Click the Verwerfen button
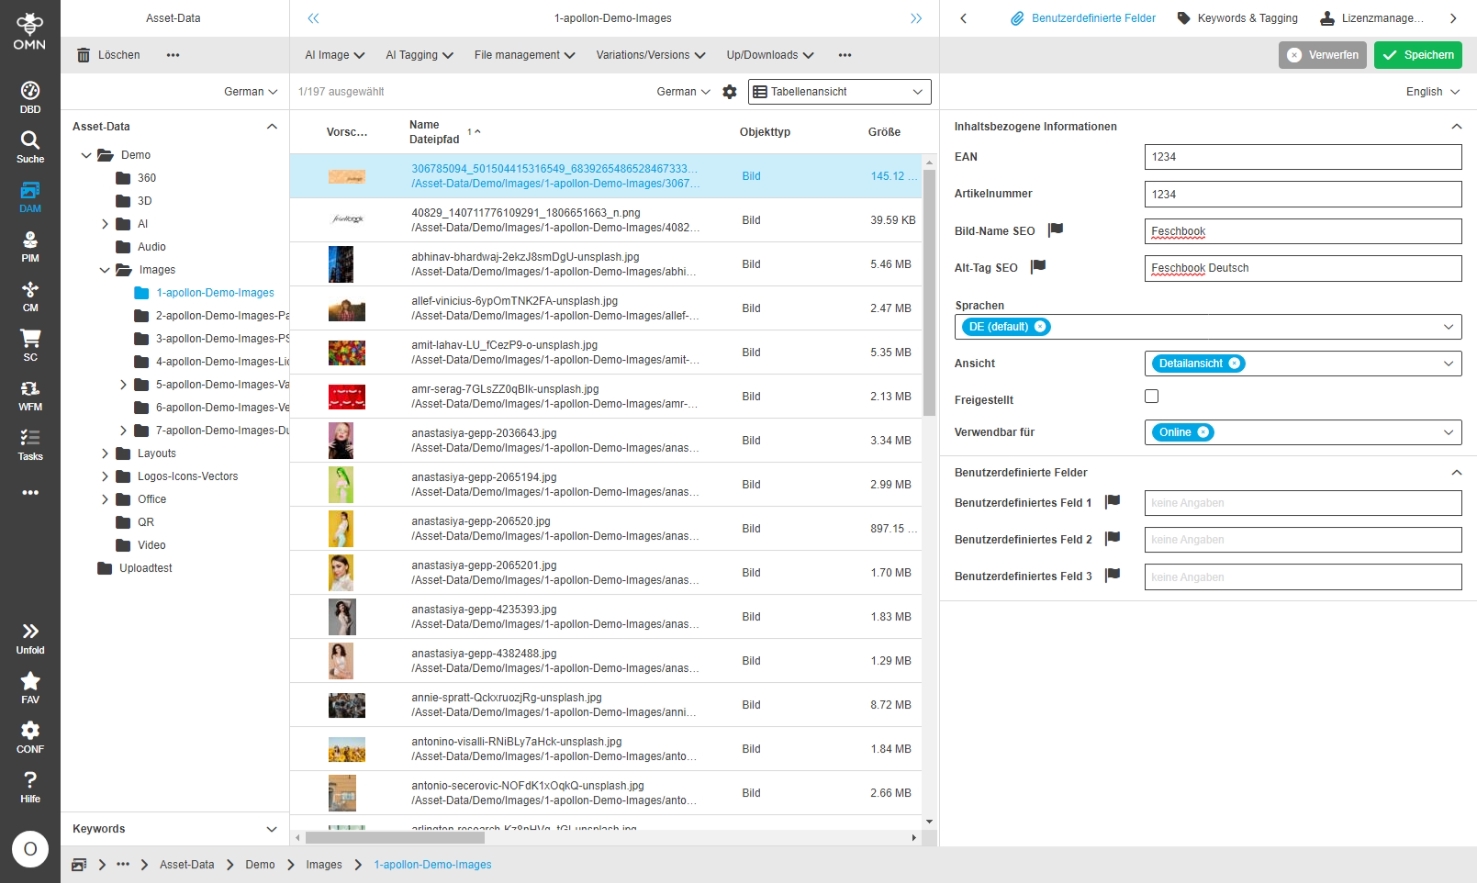Screen dimensions: 1477x883 pos(1322,55)
